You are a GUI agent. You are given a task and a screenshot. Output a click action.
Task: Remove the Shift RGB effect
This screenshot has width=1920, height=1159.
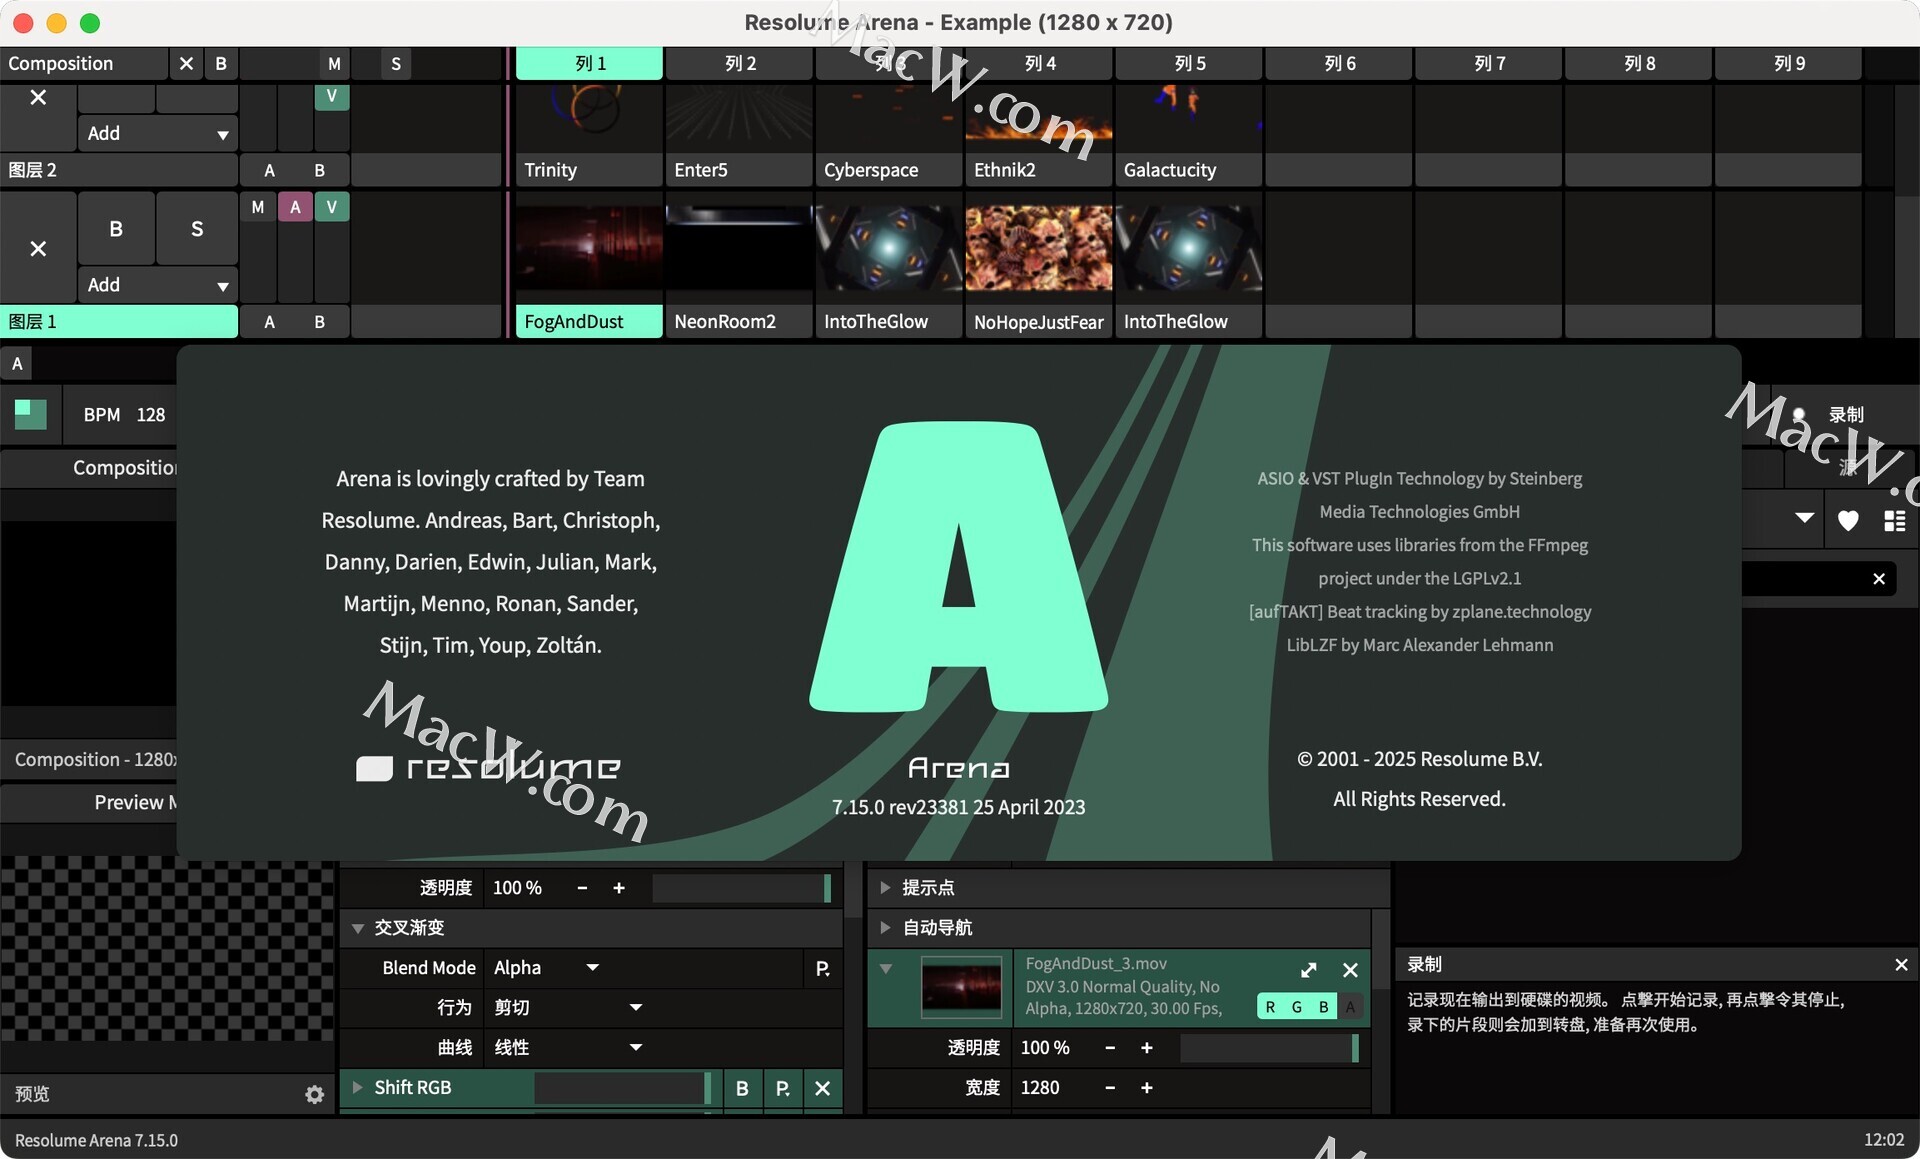click(822, 1088)
